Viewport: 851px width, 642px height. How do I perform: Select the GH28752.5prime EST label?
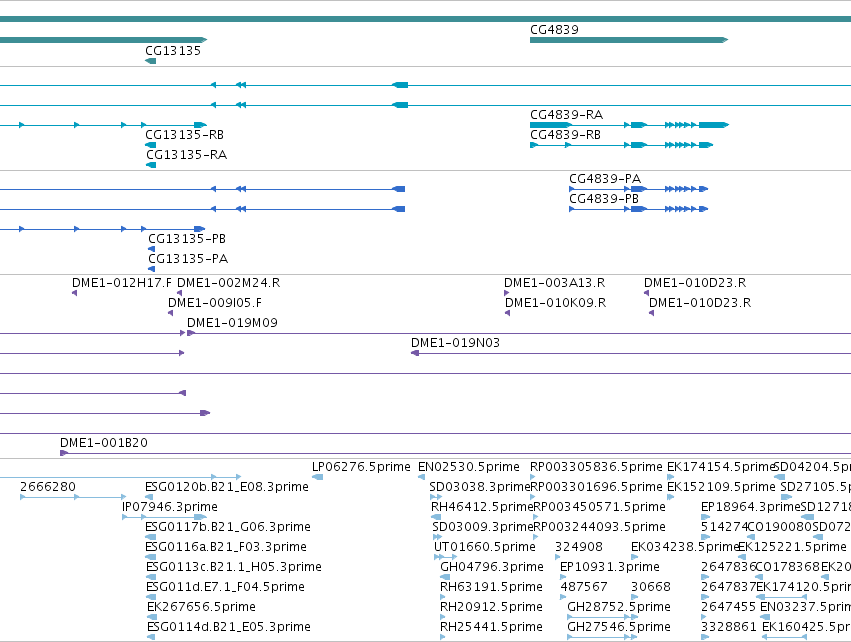619,607
